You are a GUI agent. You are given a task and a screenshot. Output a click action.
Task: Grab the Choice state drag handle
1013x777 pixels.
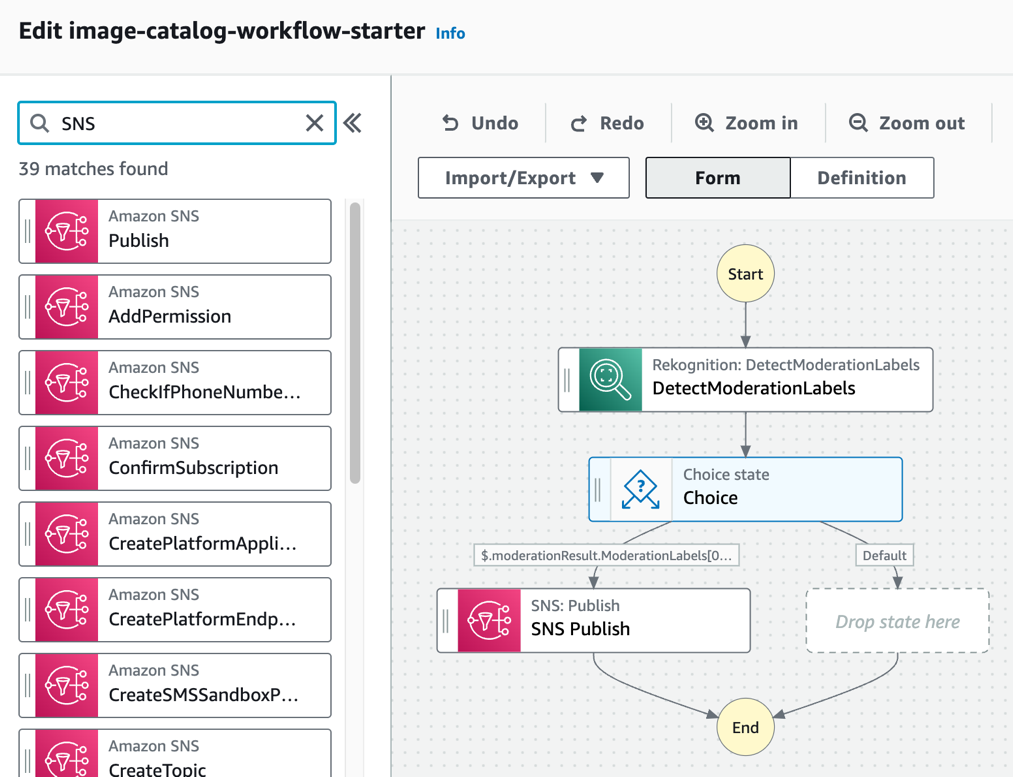click(598, 489)
